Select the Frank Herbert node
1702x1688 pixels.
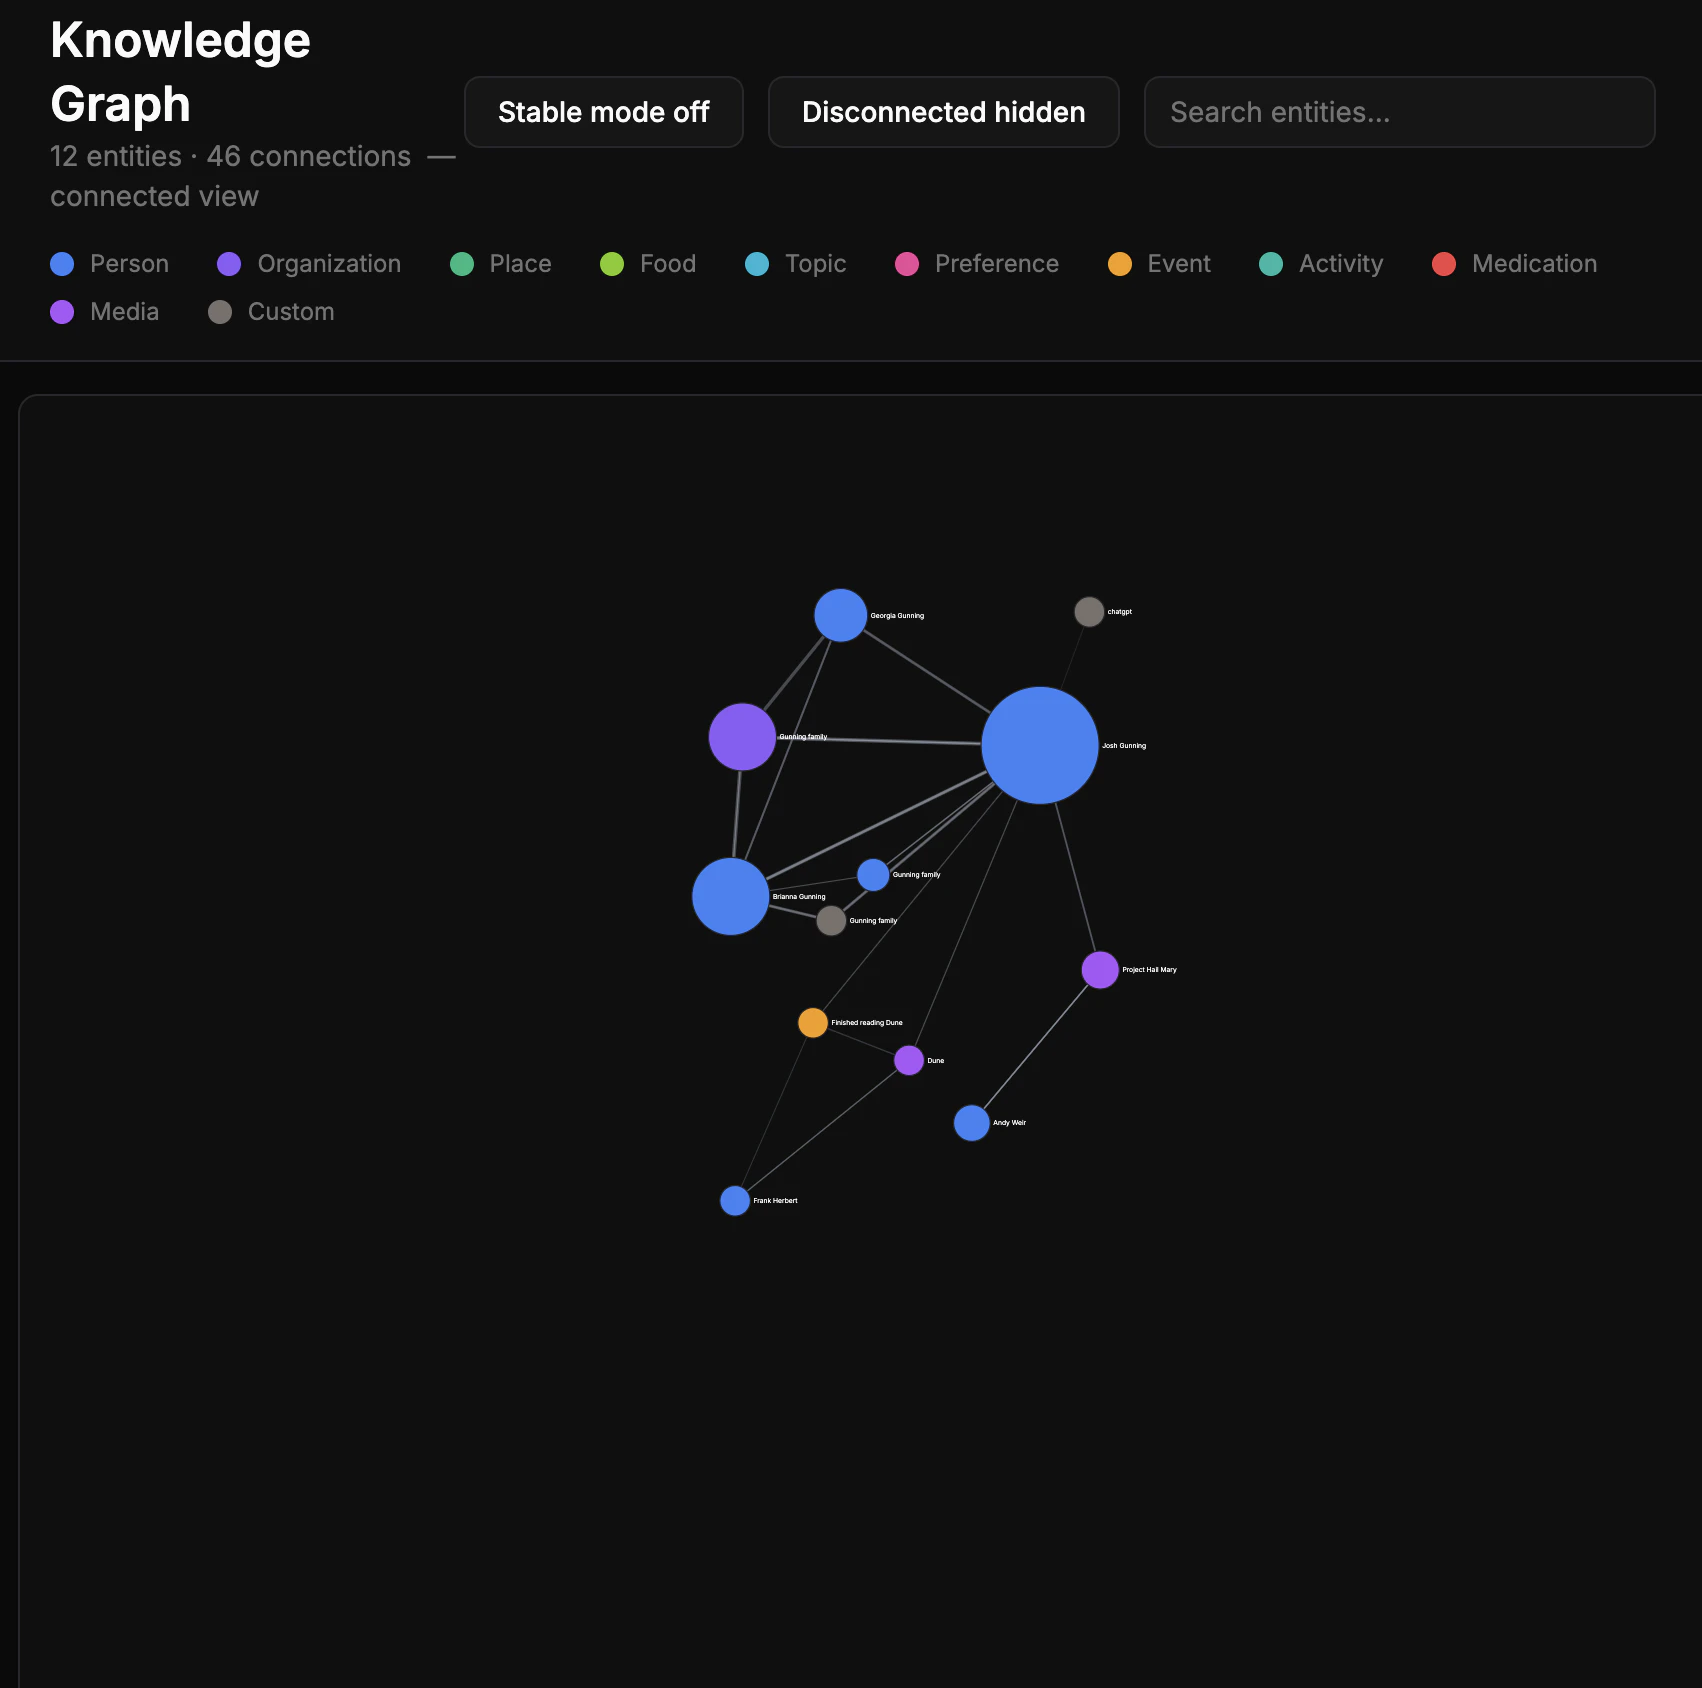735,1200
